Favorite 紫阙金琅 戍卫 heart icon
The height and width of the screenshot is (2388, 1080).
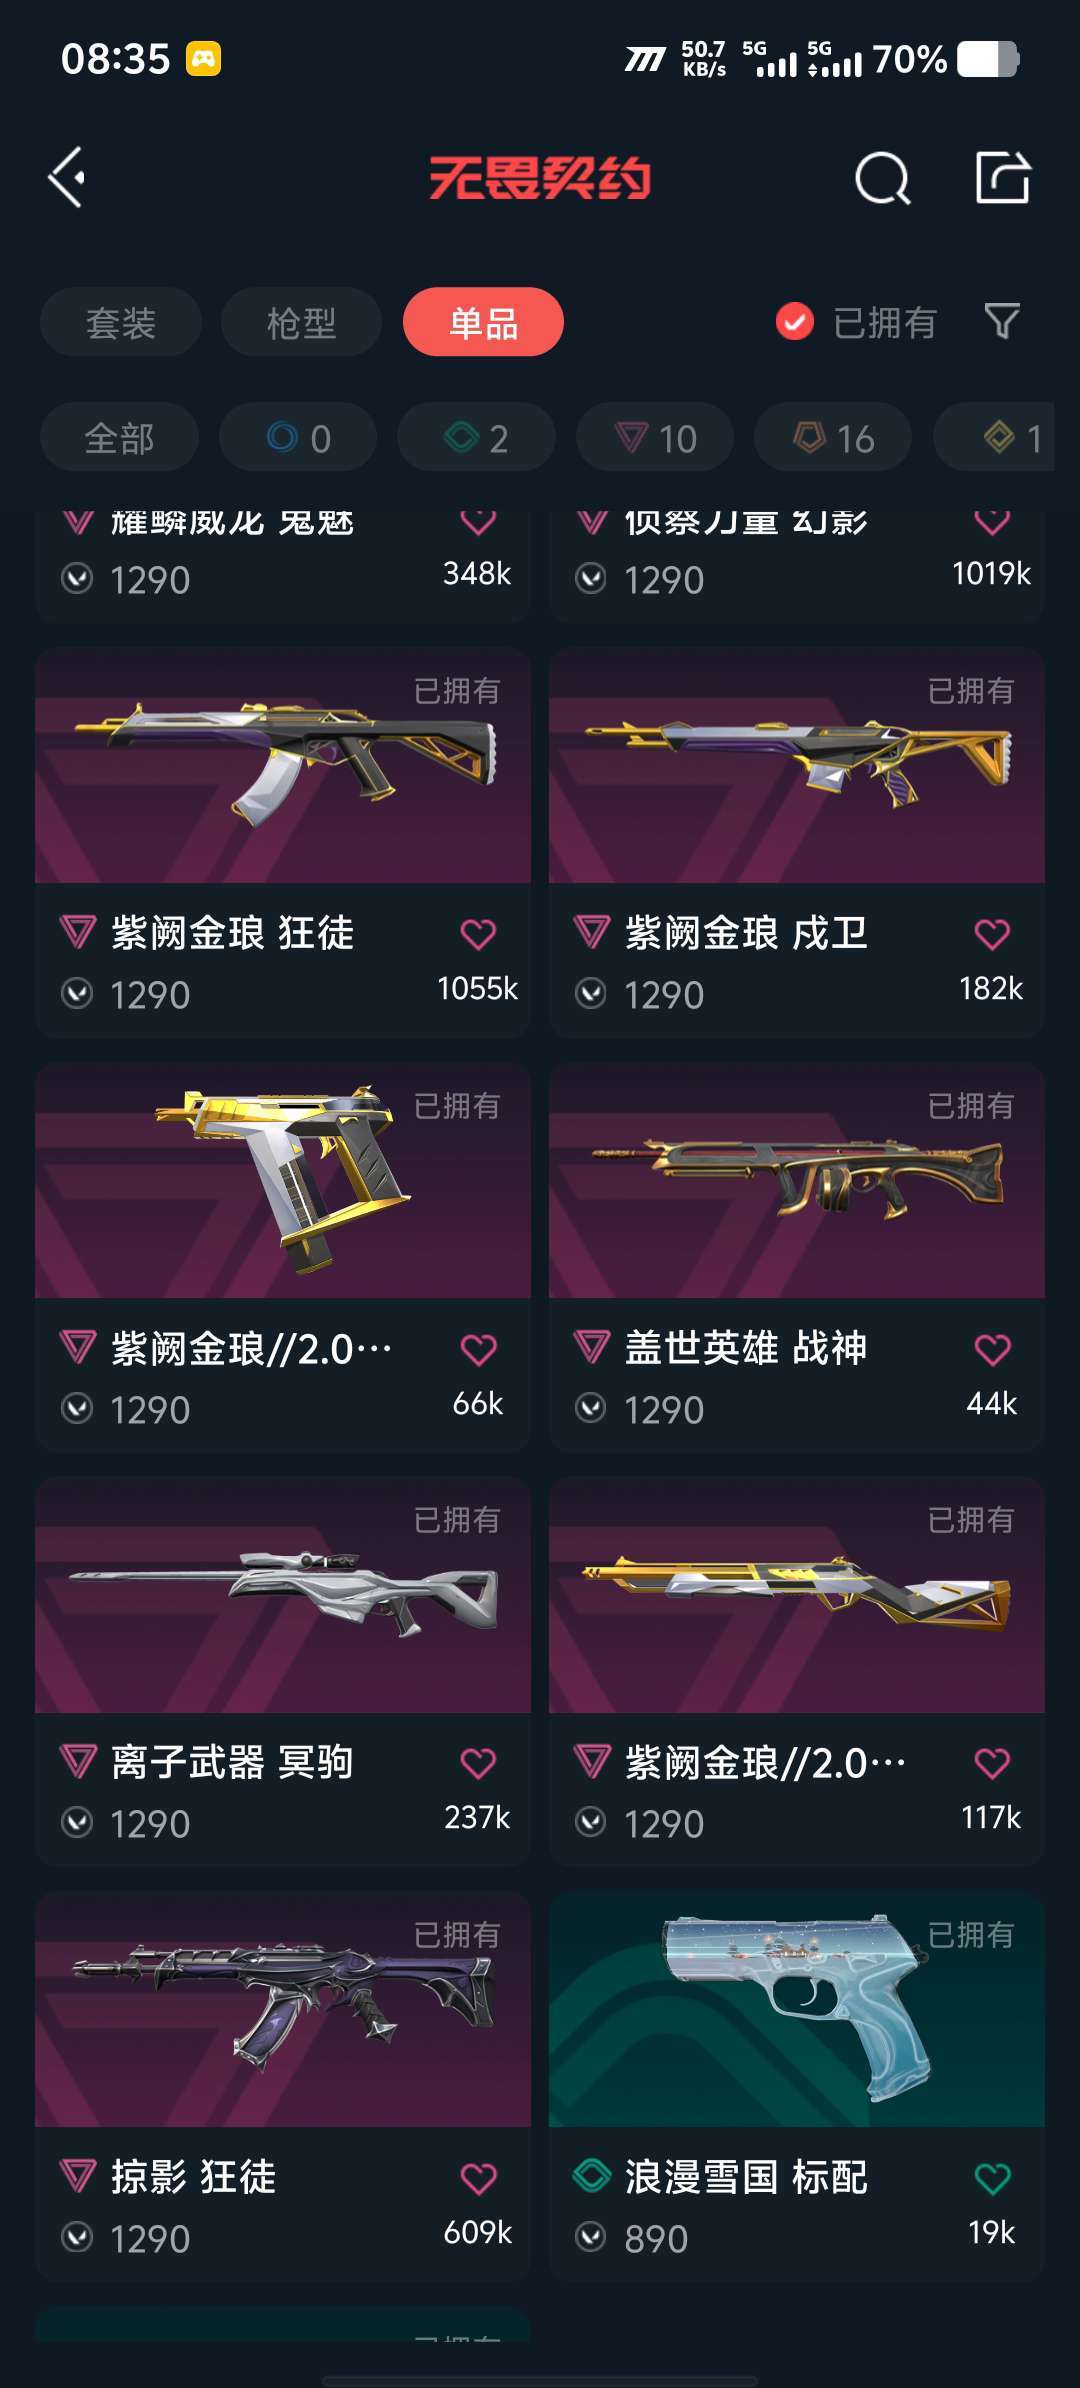[x=992, y=934]
